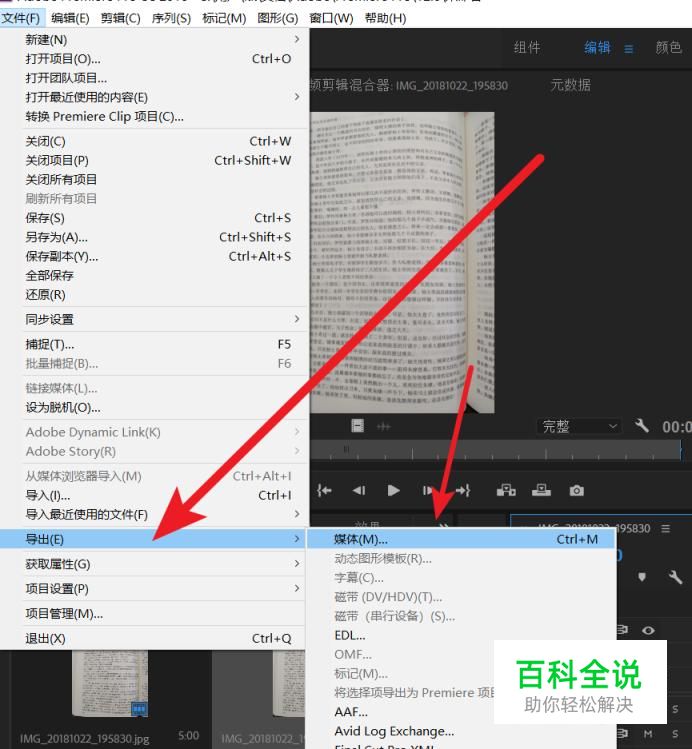Image resolution: width=692 pixels, height=749 pixels.
Task: Mute audio track with M button
Action: (x=648, y=733)
